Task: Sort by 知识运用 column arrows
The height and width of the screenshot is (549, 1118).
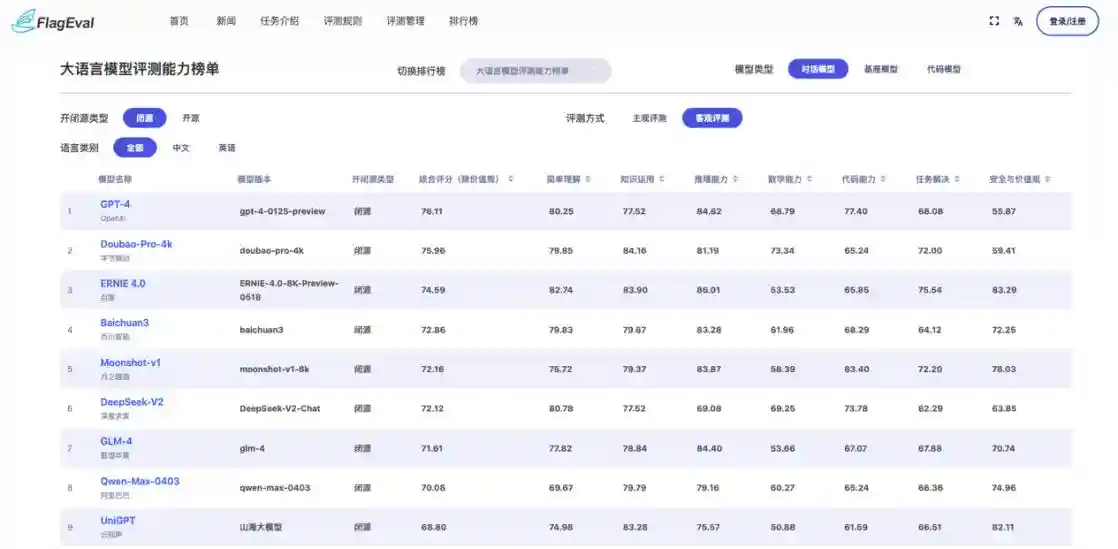Action: (662, 180)
